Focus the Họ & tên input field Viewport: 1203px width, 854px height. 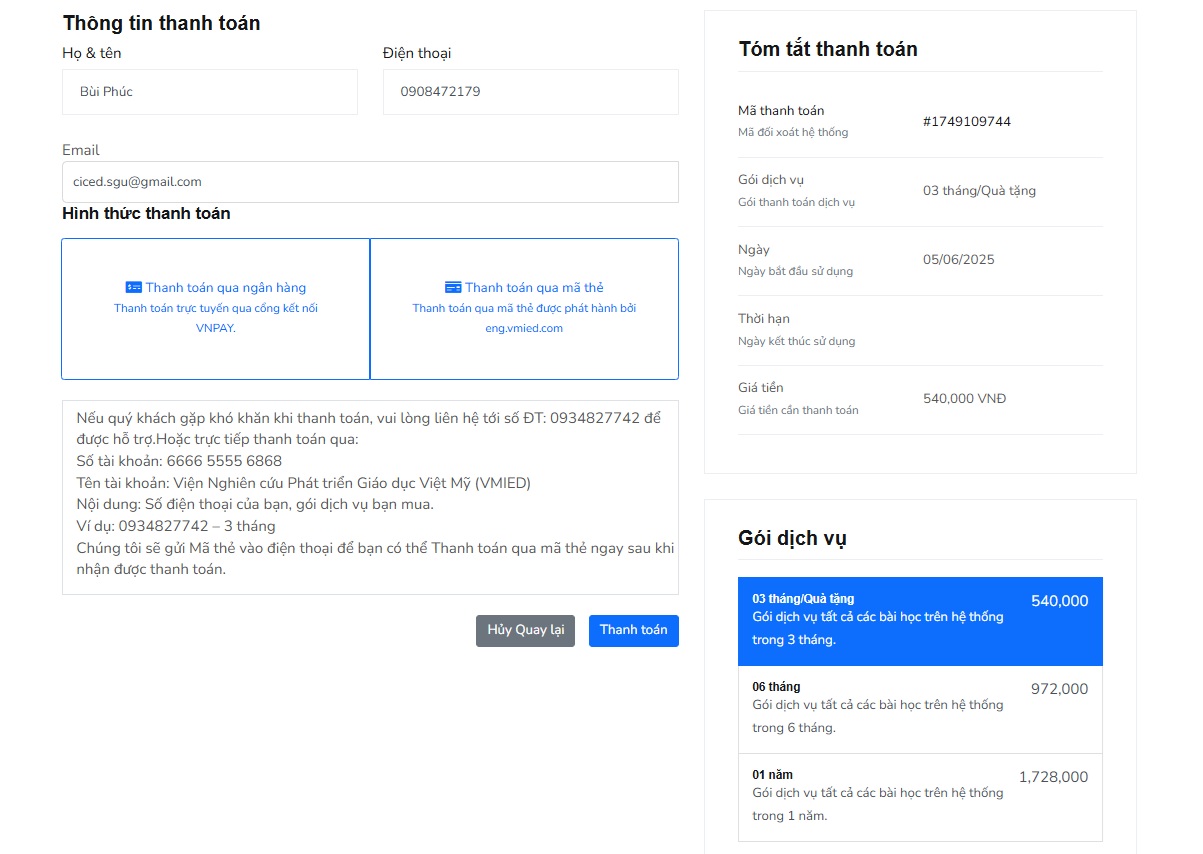click(210, 92)
